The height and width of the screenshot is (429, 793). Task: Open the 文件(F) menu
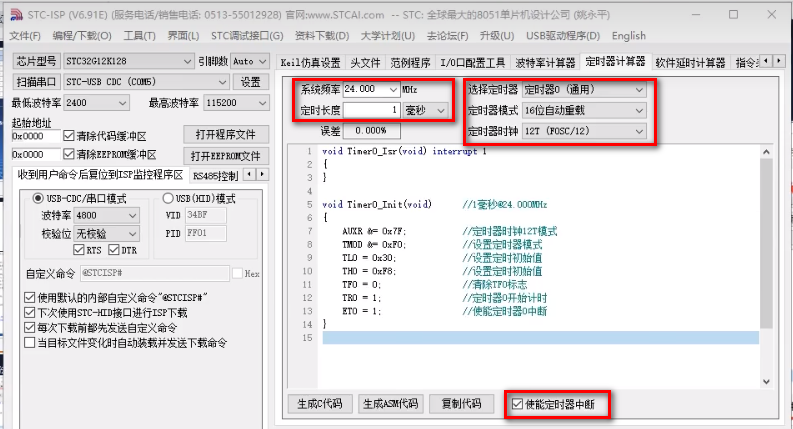click(25, 36)
